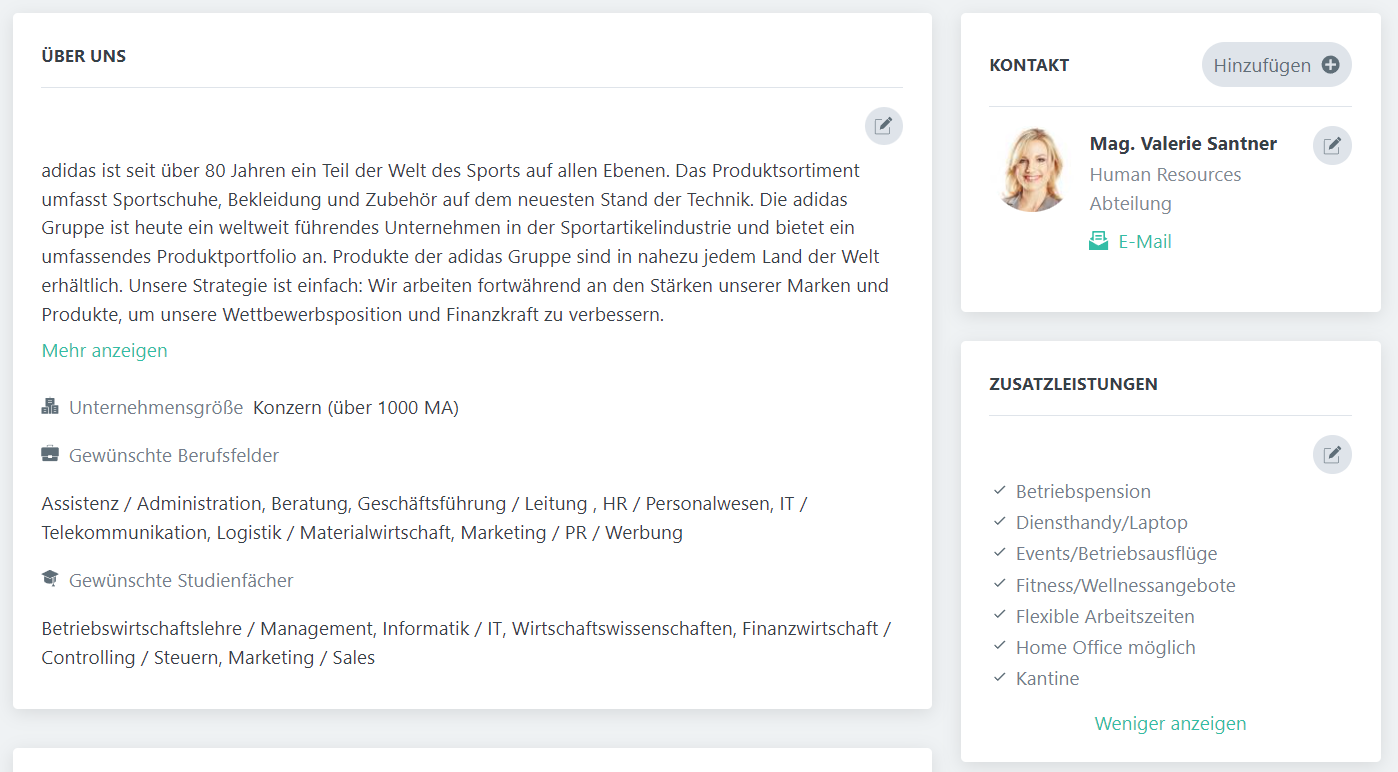Click the Fitness/Wellnessangebote benefit item
The width and height of the screenshot is (1398, 772).
click(x=1125, y=585)
